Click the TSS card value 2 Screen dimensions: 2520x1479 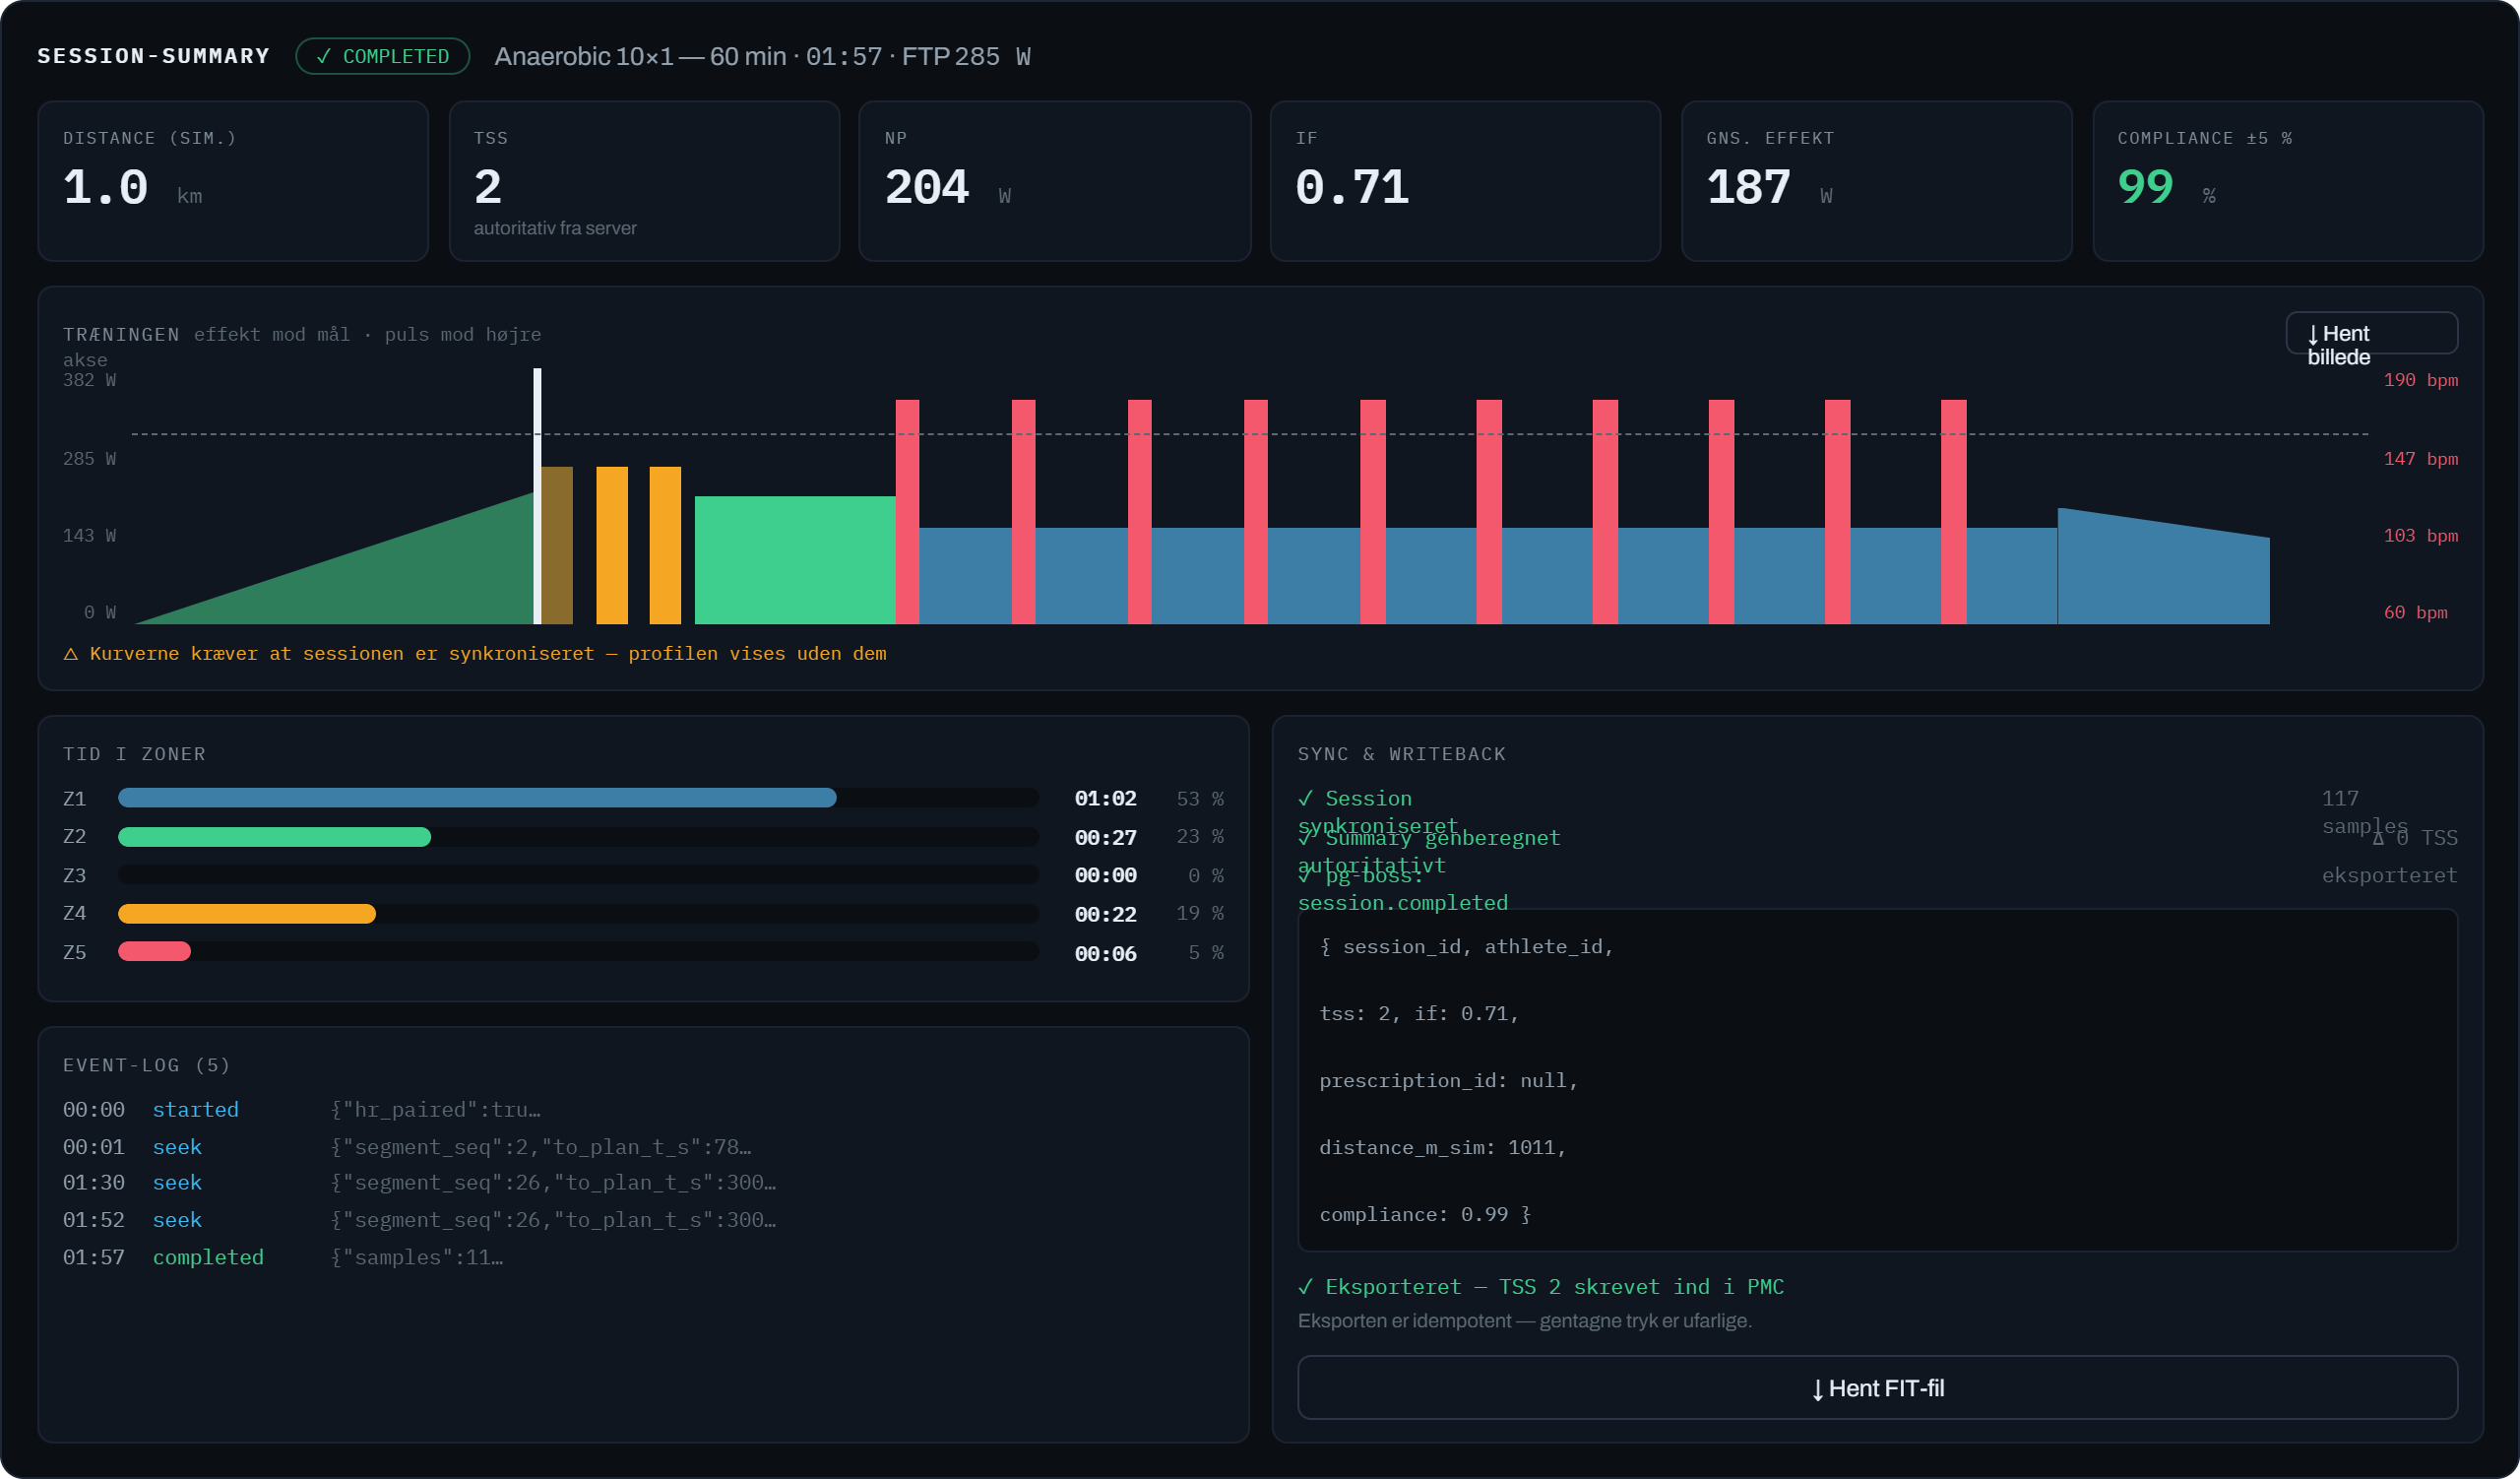tap(488, 188)
